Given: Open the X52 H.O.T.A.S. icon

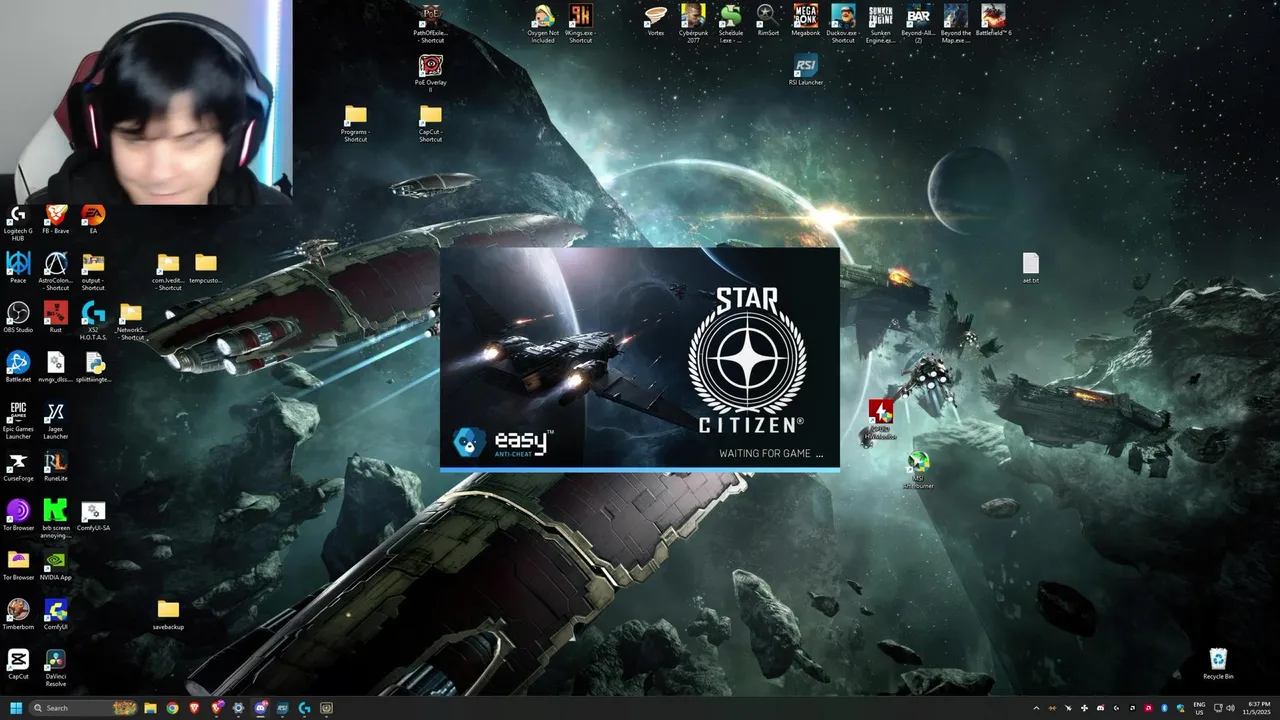Looking at the screenshot, I should (93, 320).
